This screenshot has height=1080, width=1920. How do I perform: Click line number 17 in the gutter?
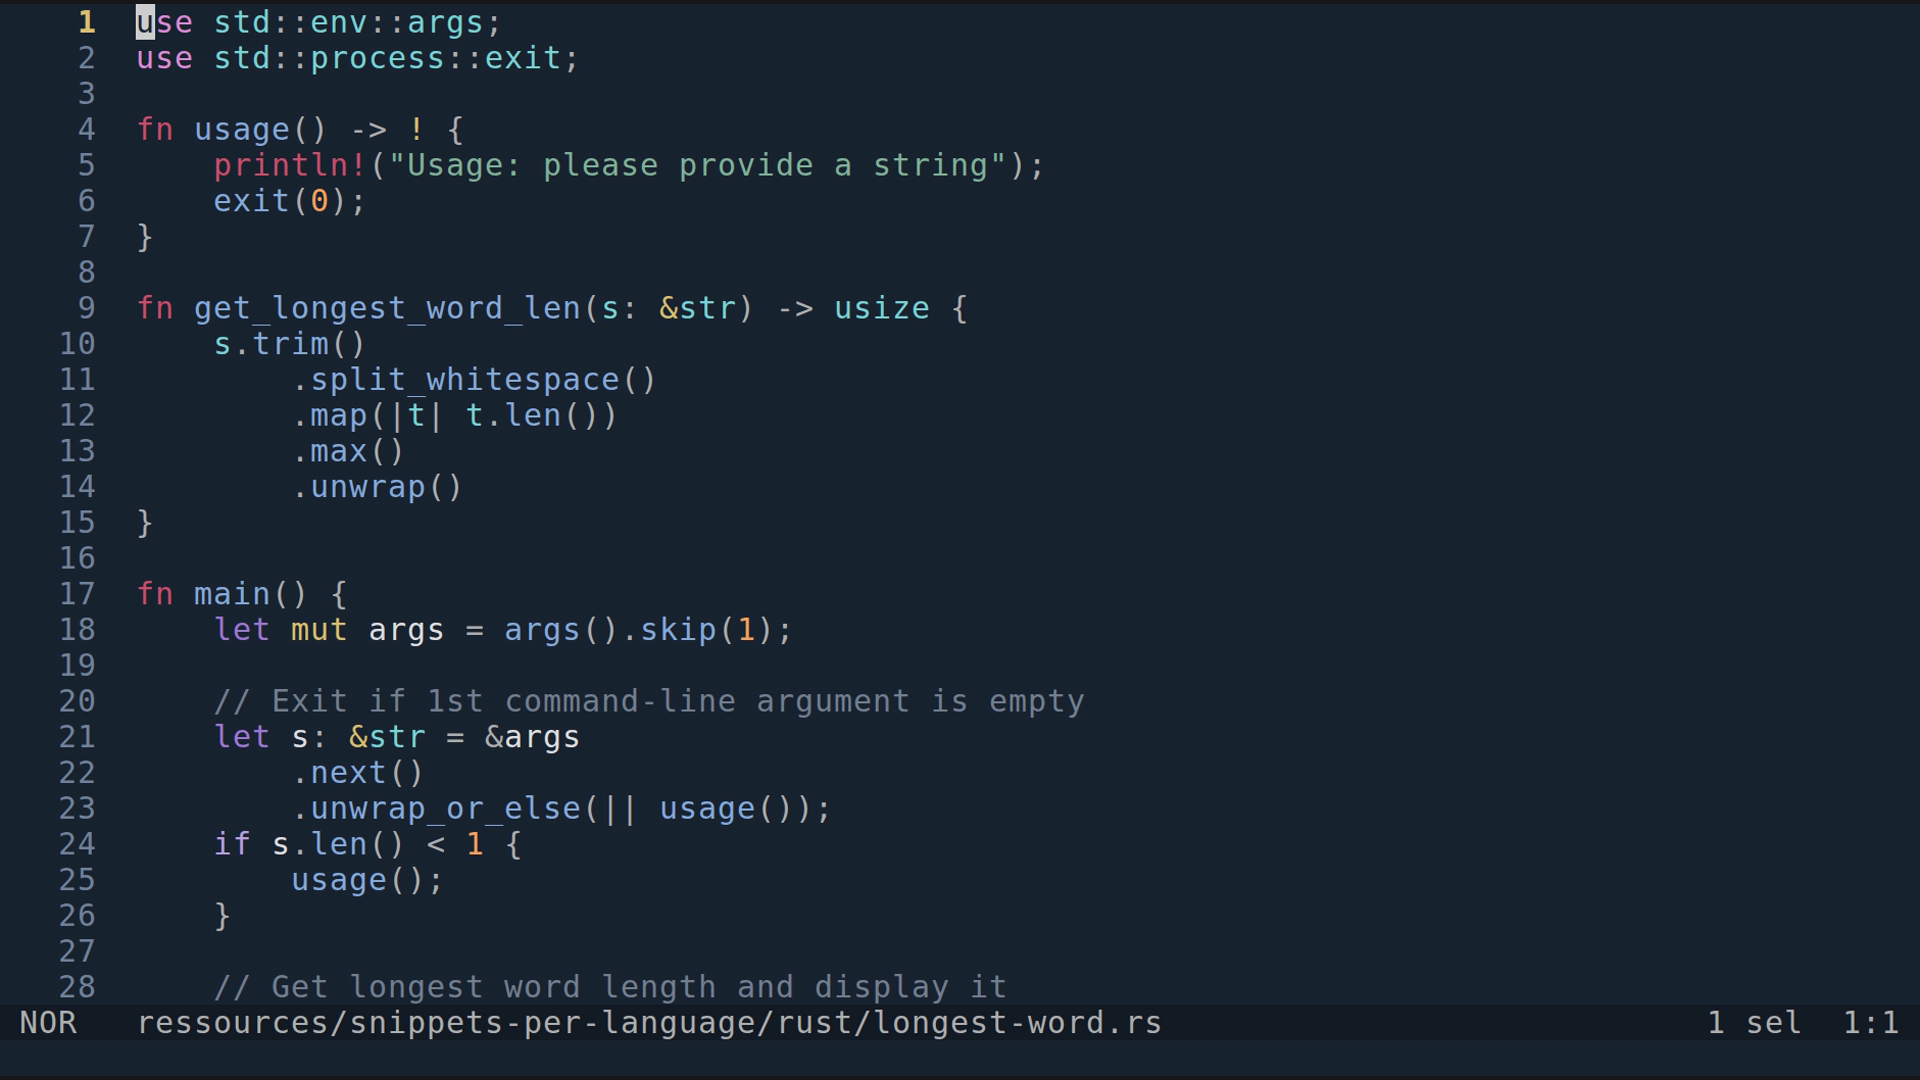click(77, 594)
